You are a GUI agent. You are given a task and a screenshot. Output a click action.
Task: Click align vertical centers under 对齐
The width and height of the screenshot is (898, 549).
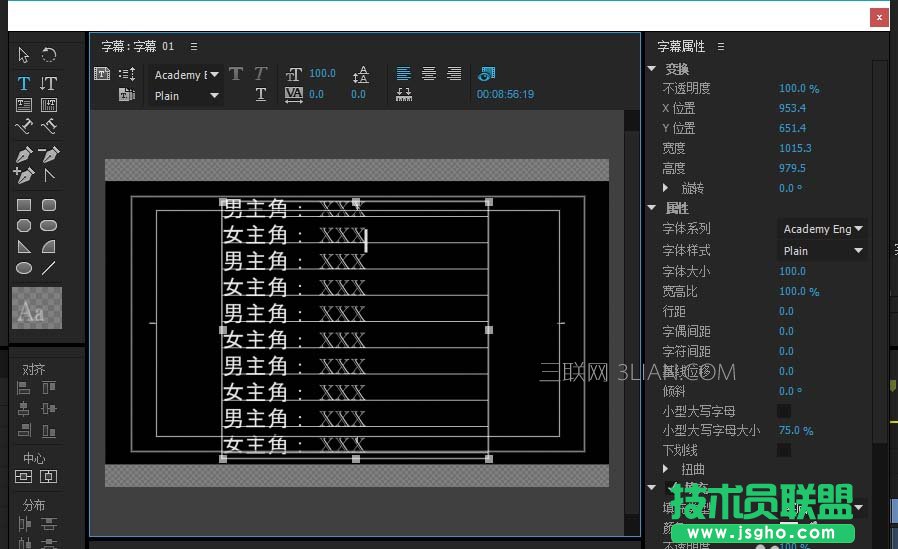(x=49, y=409)
